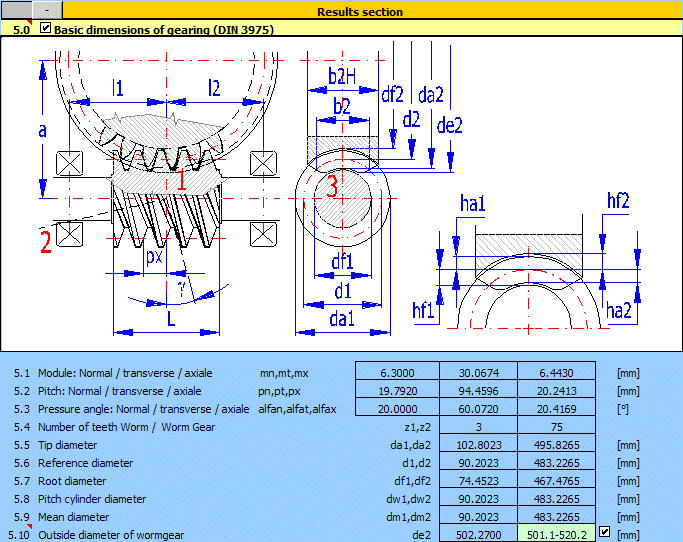Select symbol text dw1,dw2
The width and height of the screenshot is (683, 542).
(408, 499)
